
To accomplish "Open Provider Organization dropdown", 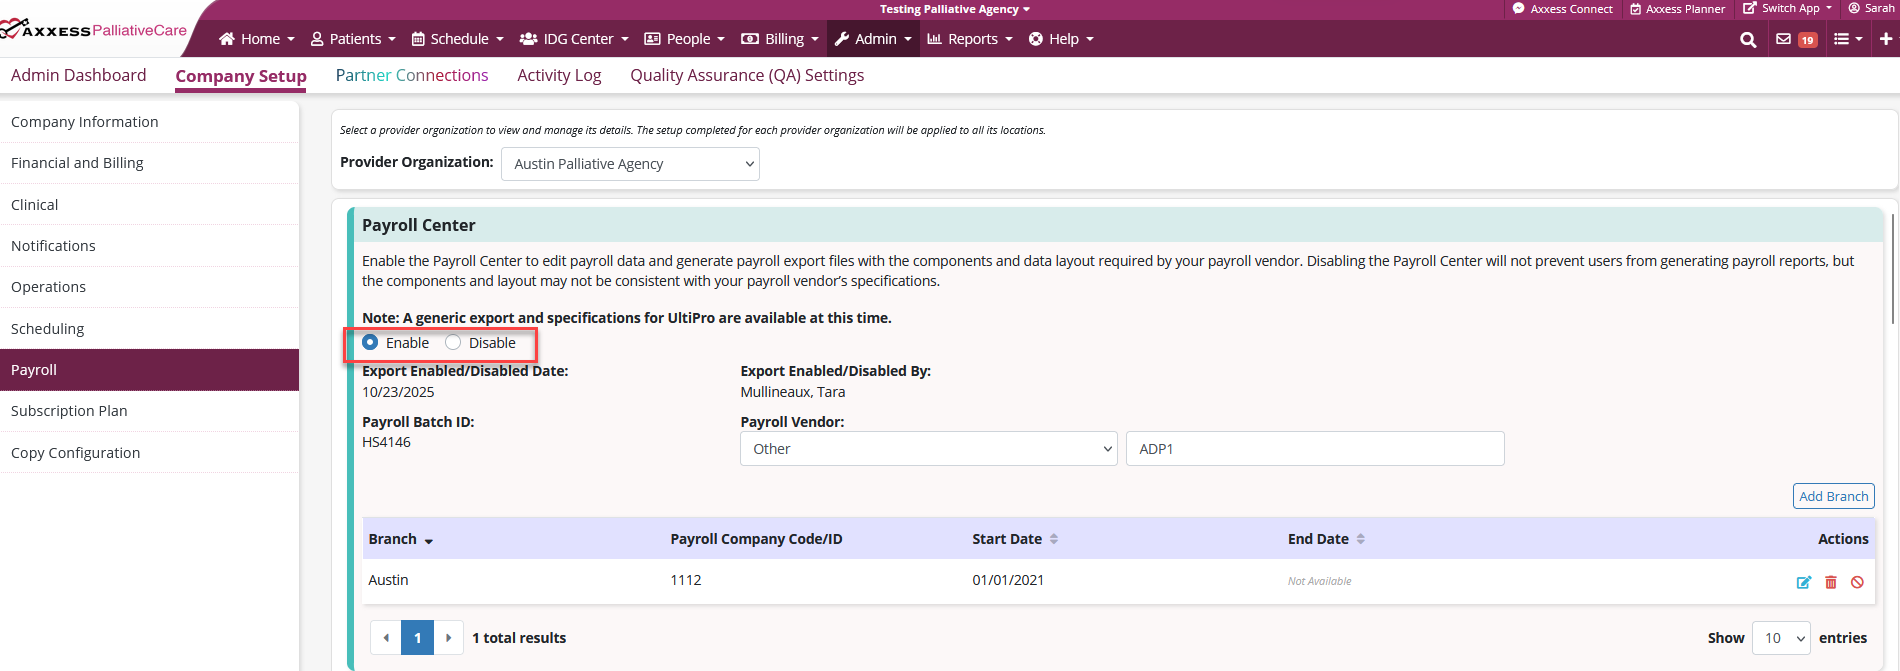I will tap(630, 164).
